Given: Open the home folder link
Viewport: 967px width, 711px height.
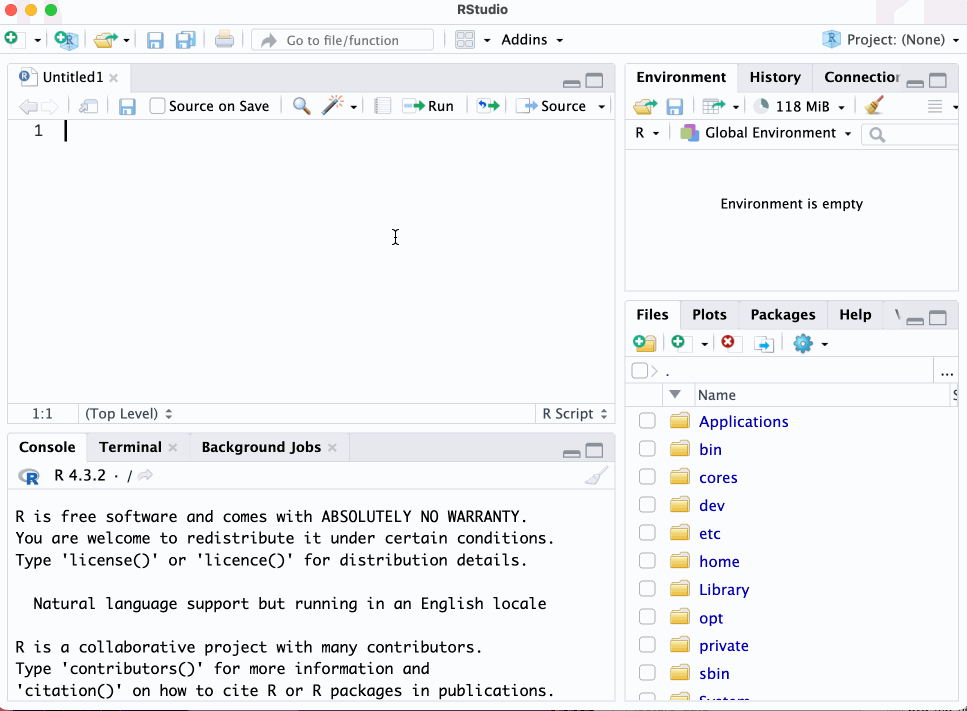Looking at the screenshot, I should point(719,561).
